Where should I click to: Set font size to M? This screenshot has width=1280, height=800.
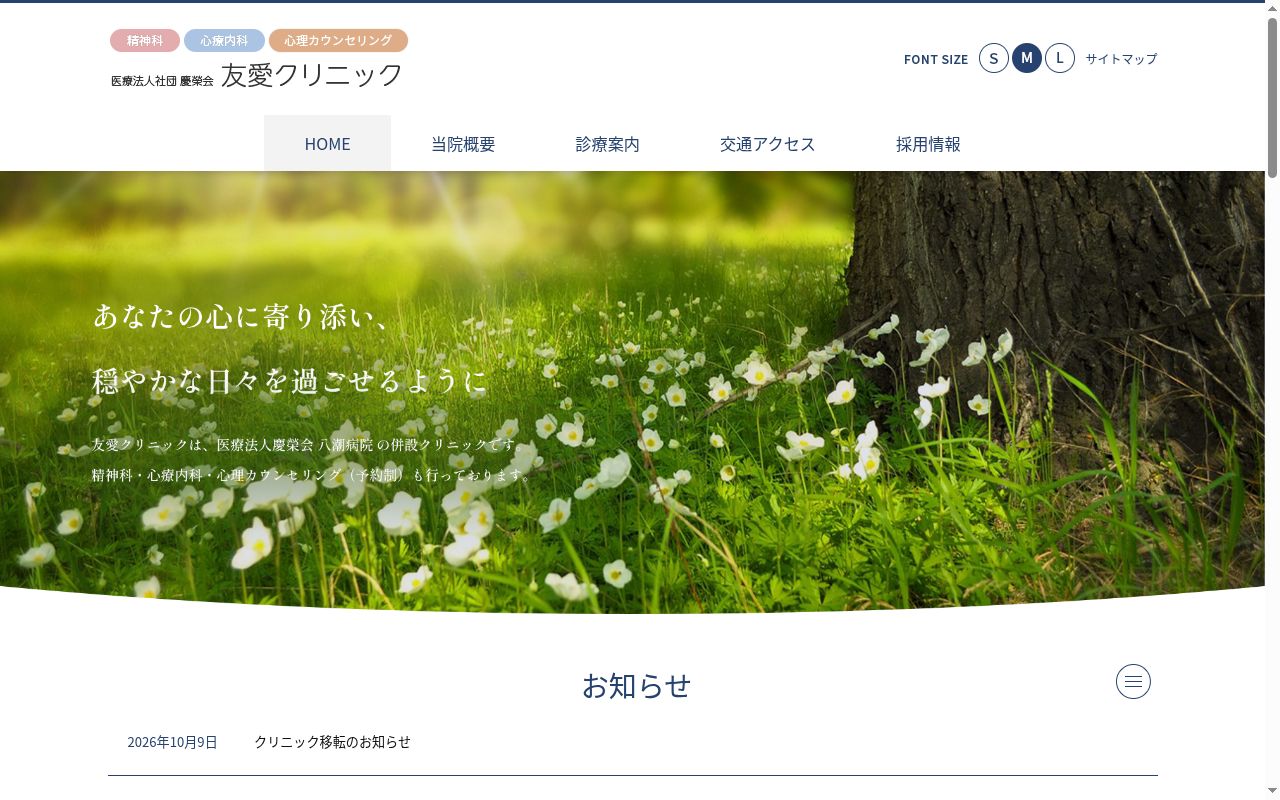[x=1027, y=58]
